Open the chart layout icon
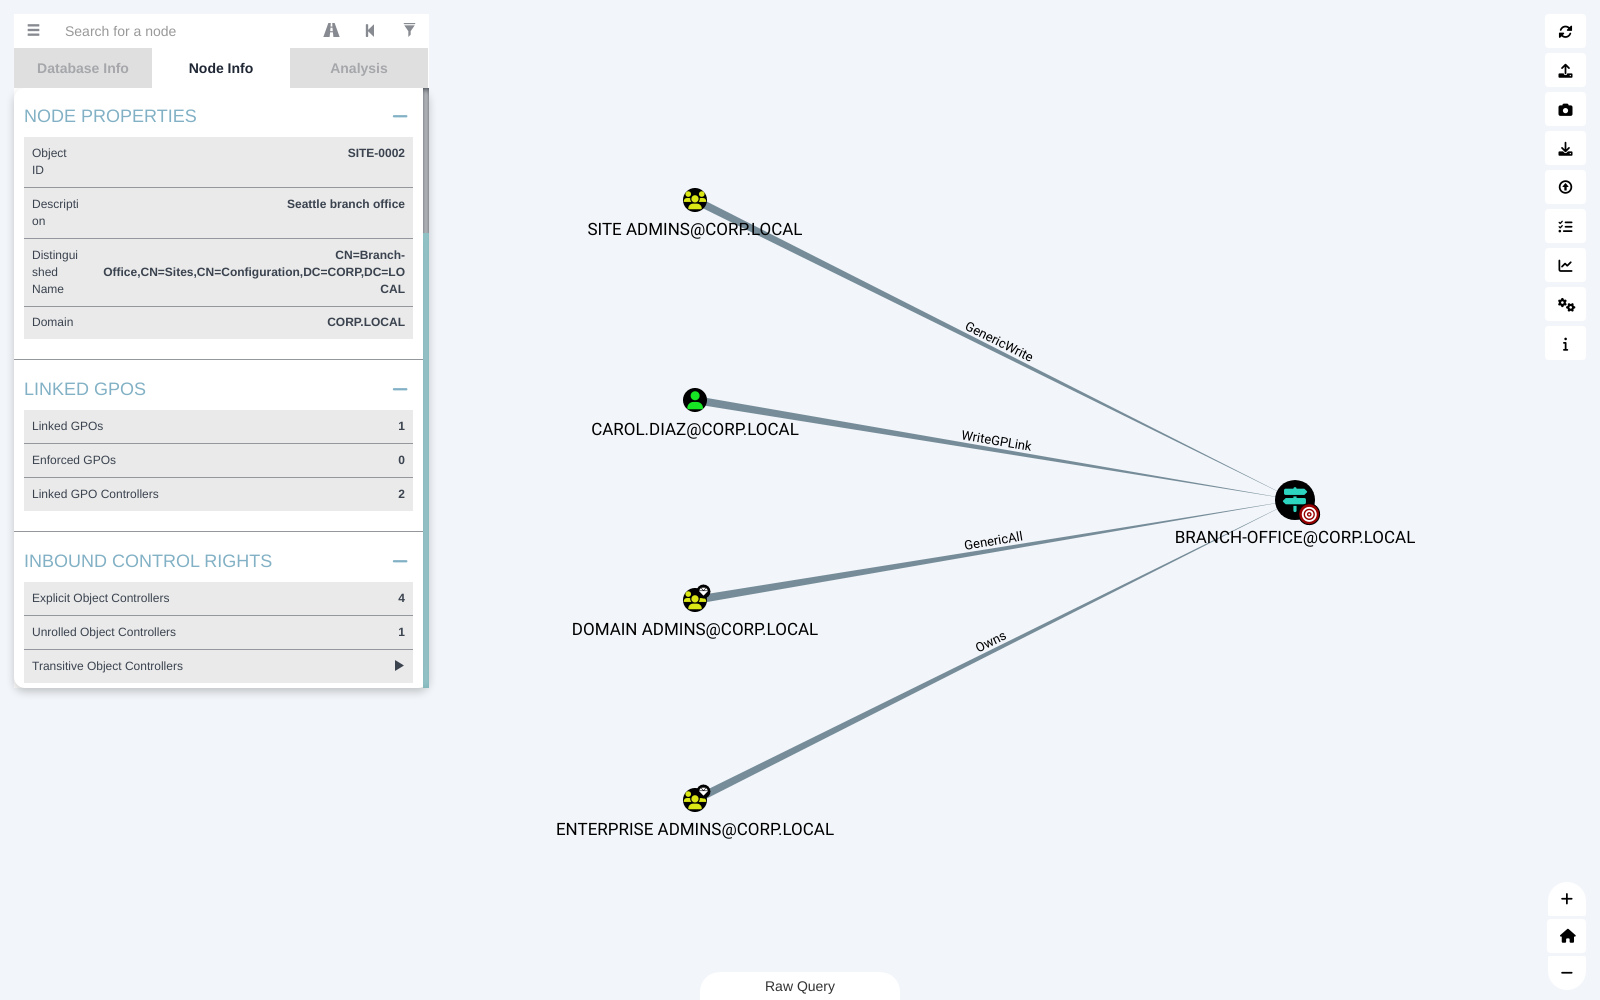1600x1000 pixels. point(1565,266)
